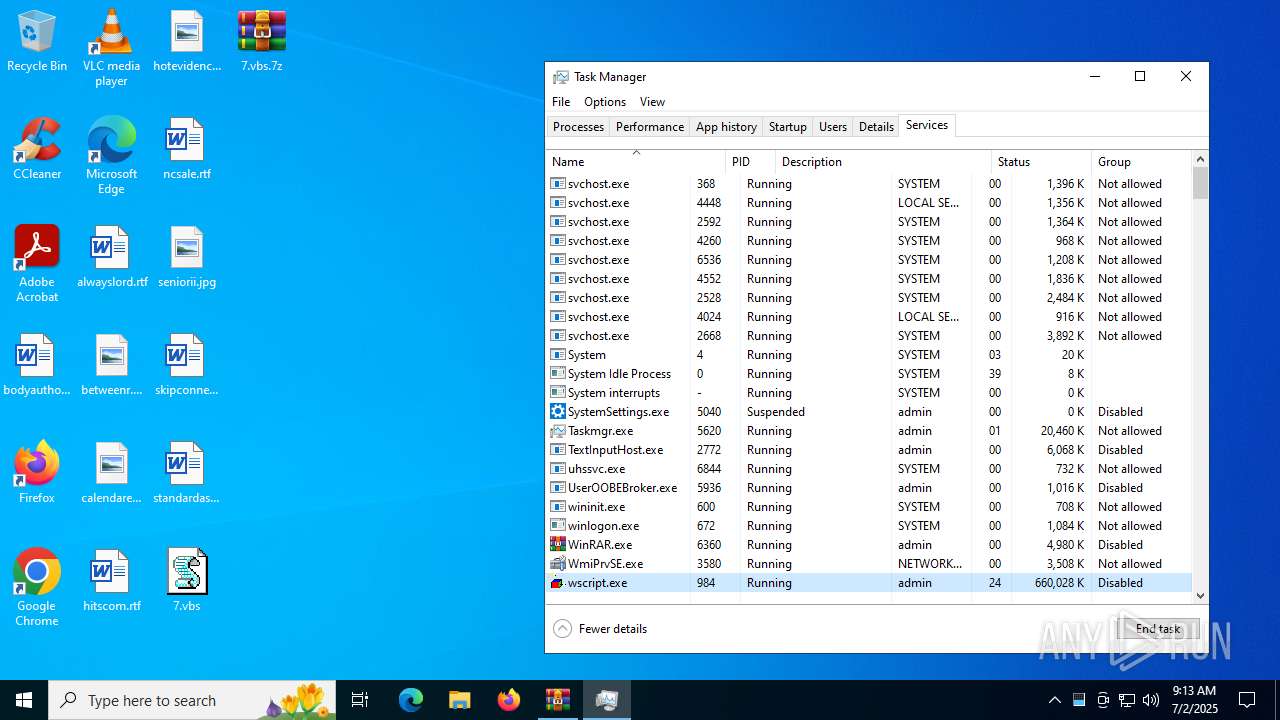
Task: Open File Explorer from the taskbar
Action: click(x=459, y=700)
